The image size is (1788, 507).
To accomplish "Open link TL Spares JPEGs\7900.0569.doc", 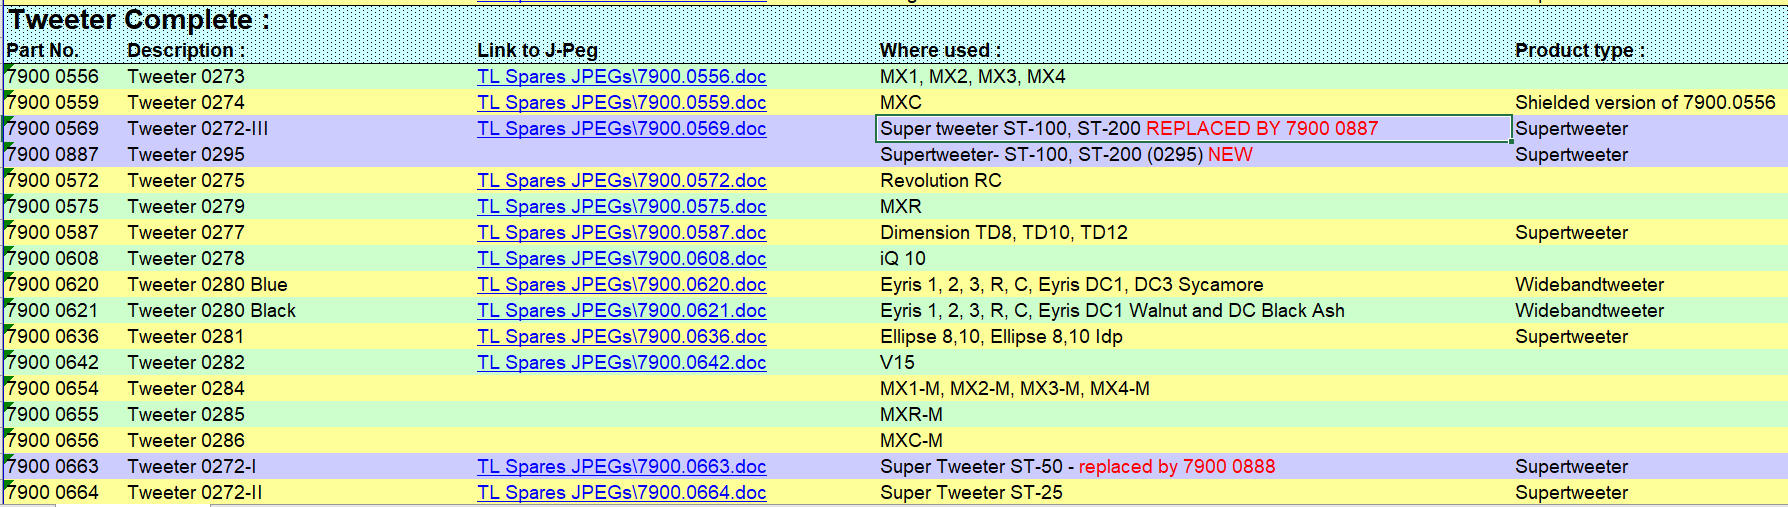I will 621,129.
